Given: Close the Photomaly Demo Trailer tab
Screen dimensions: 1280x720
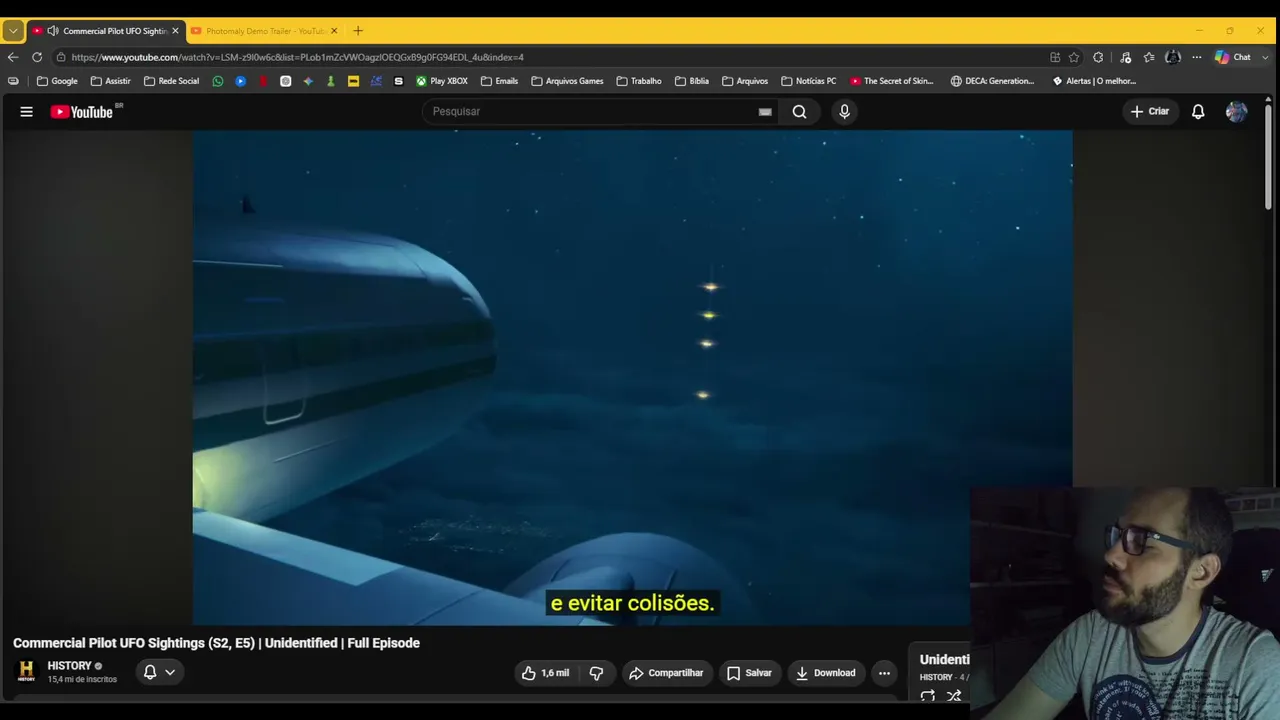Looking at the screenshot, I should tap(334, 31).
